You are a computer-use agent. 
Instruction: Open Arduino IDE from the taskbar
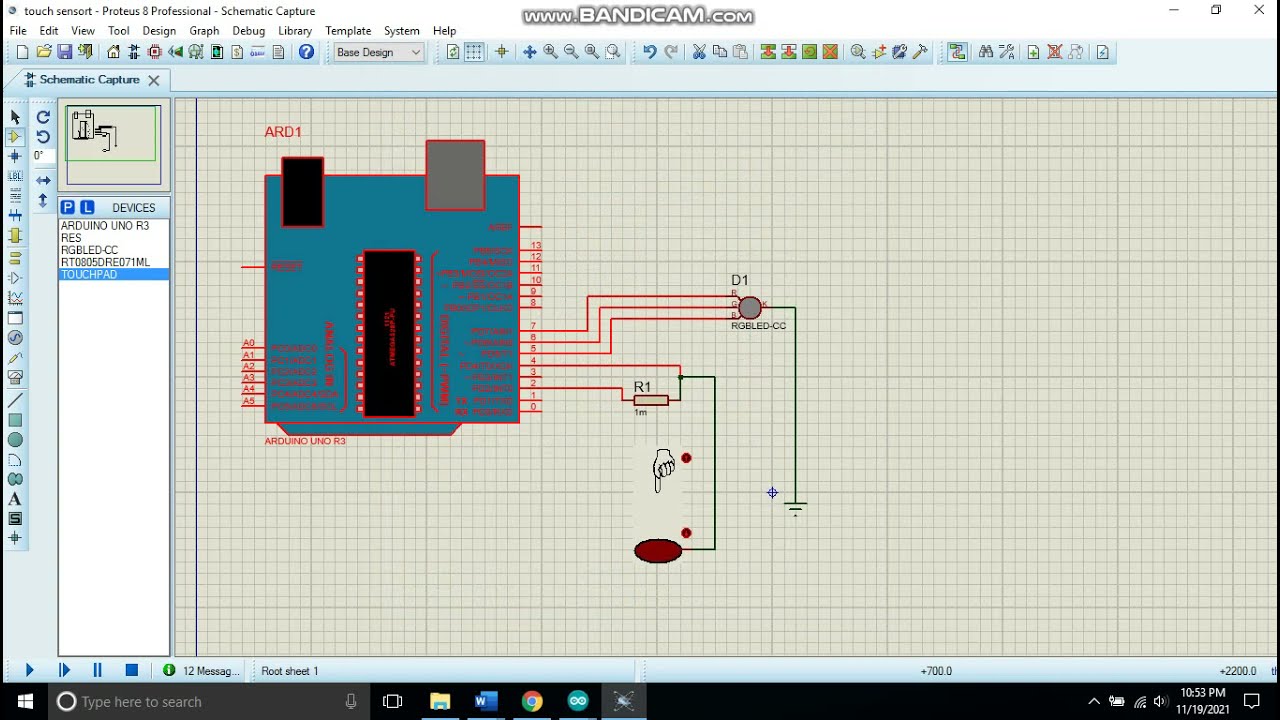(578, 701)
